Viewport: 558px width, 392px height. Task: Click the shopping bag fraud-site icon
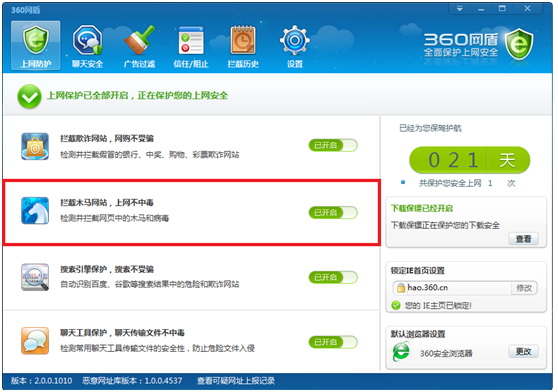point(35,146)
